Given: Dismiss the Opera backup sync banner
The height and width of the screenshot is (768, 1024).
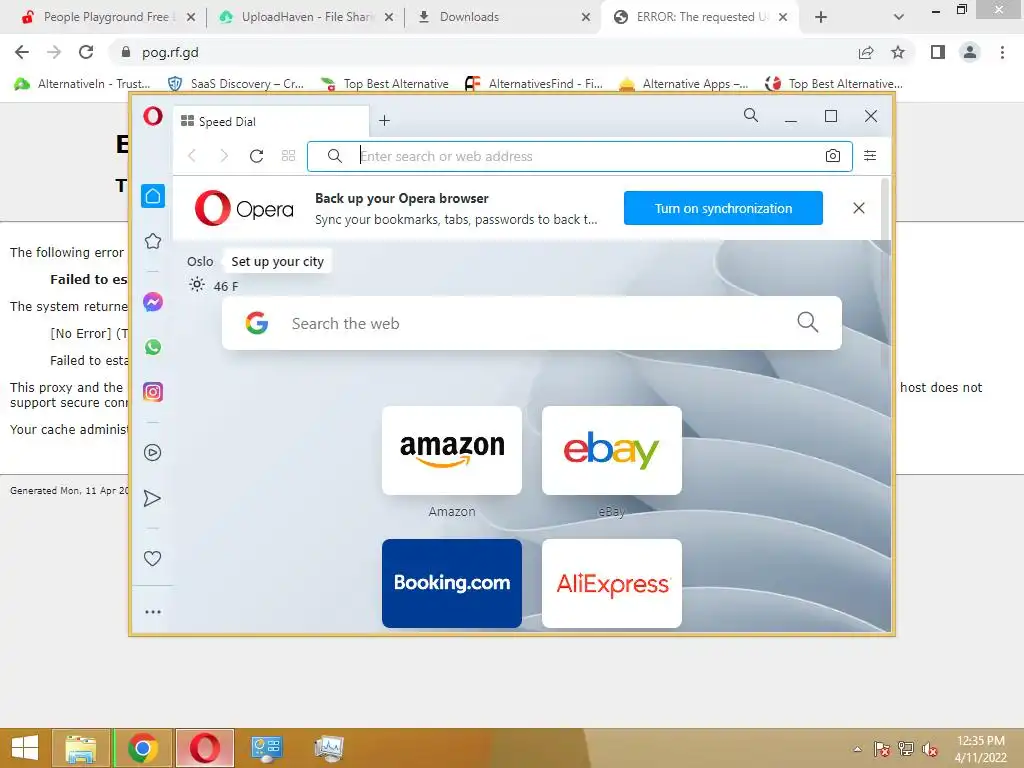Looking at the screenshot, I should (x=859, y=208).
